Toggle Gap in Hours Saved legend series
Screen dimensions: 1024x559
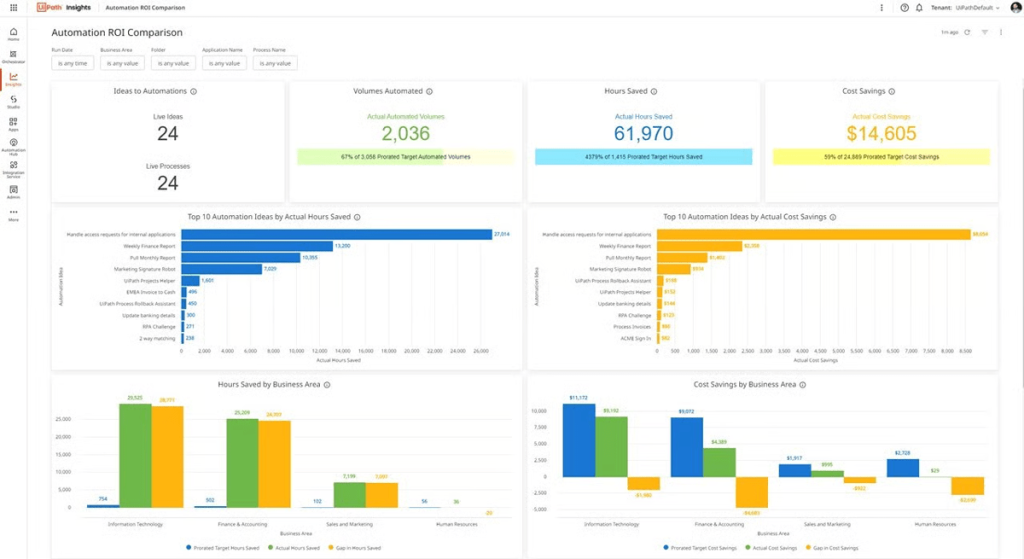pos(355,548)
